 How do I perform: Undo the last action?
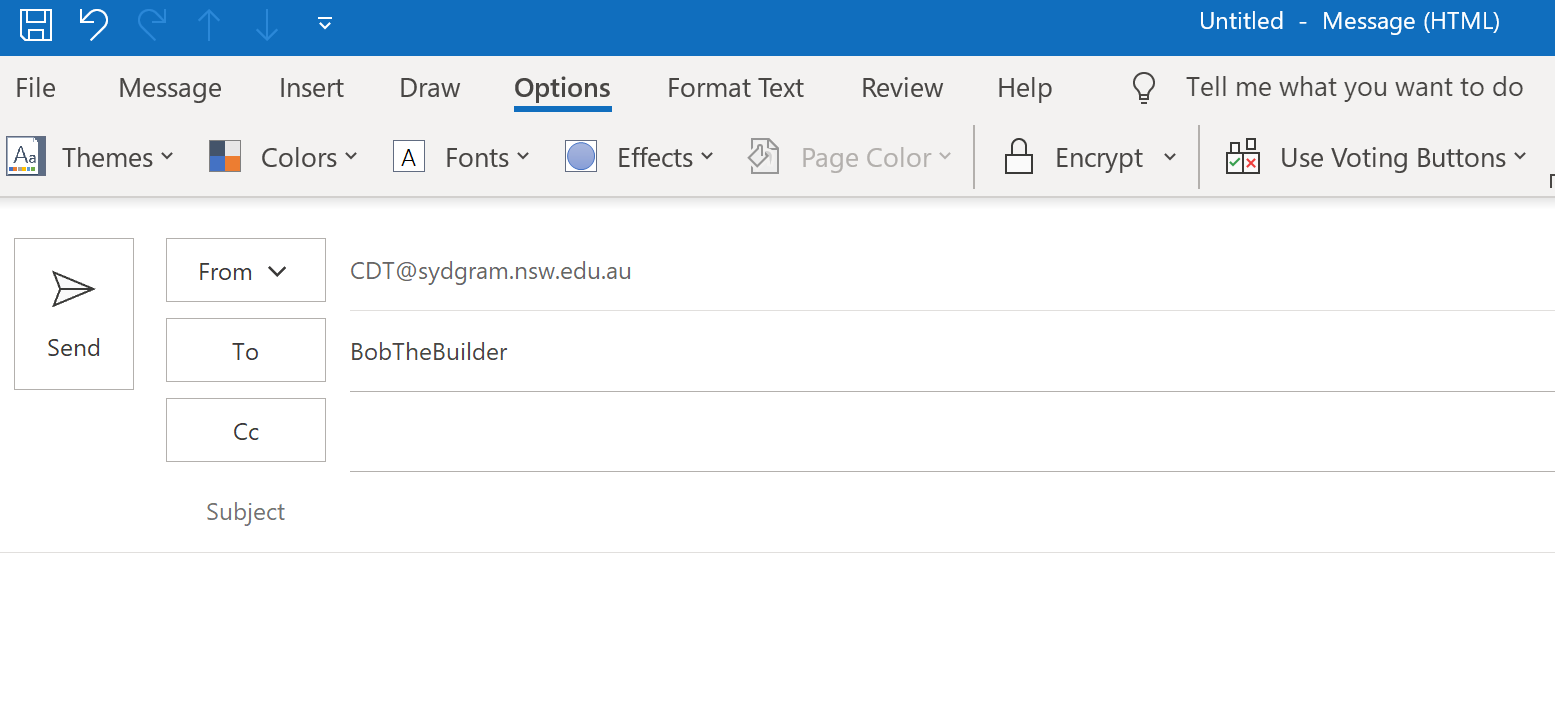click(x=92, y=25)
